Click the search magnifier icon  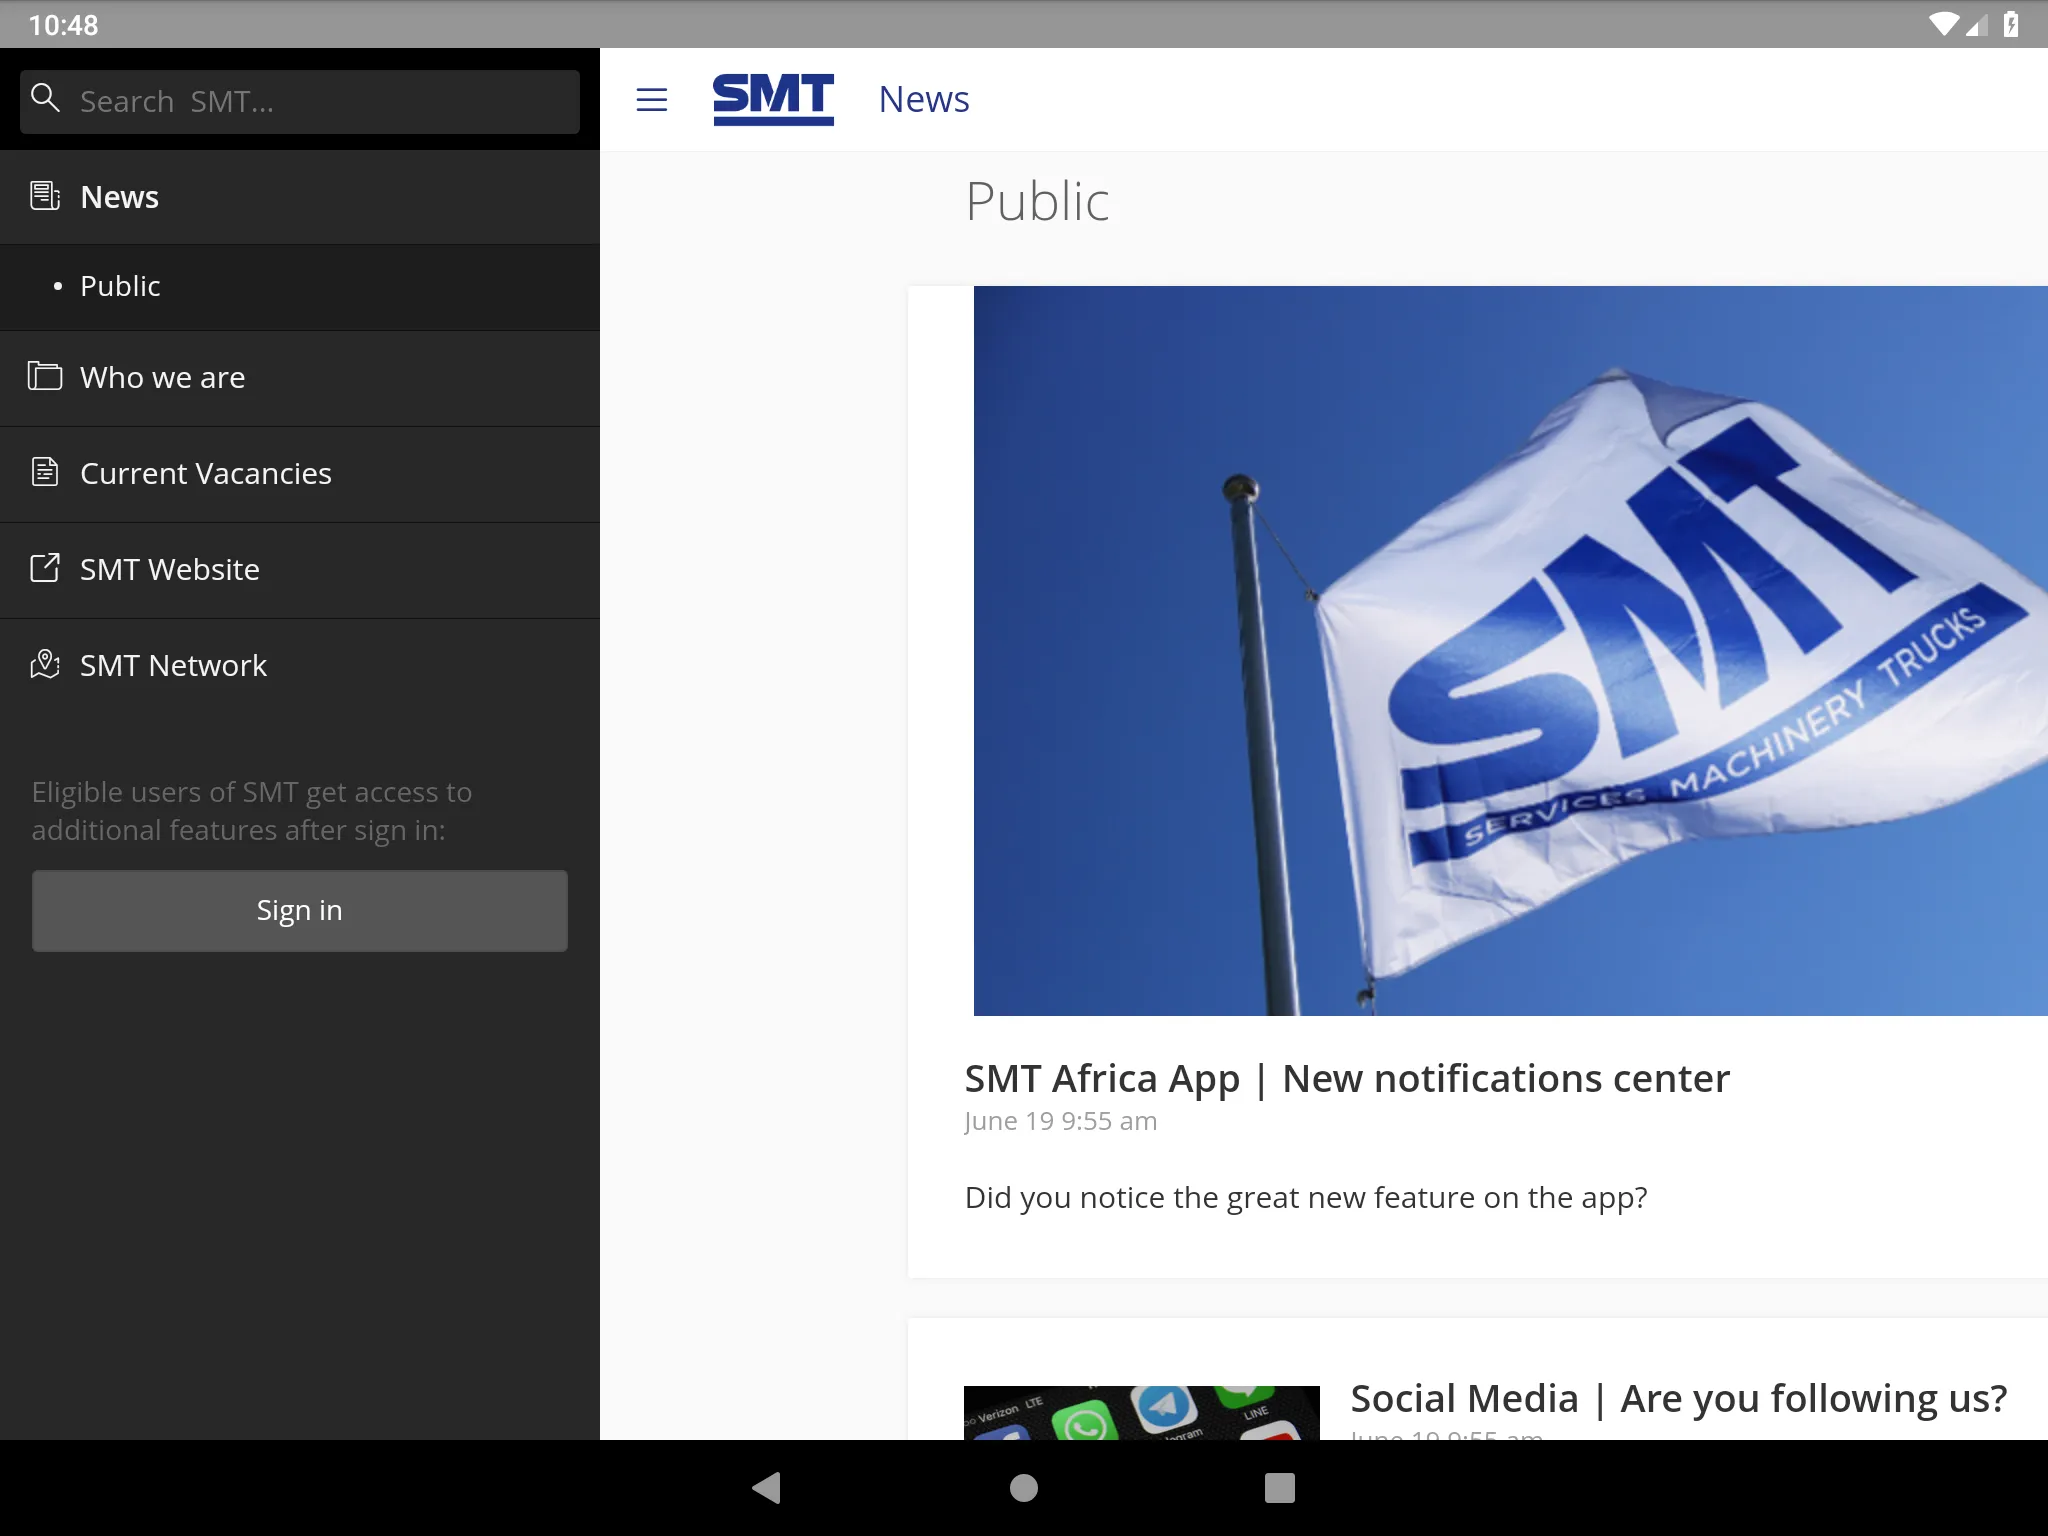(x=44, y=100)
